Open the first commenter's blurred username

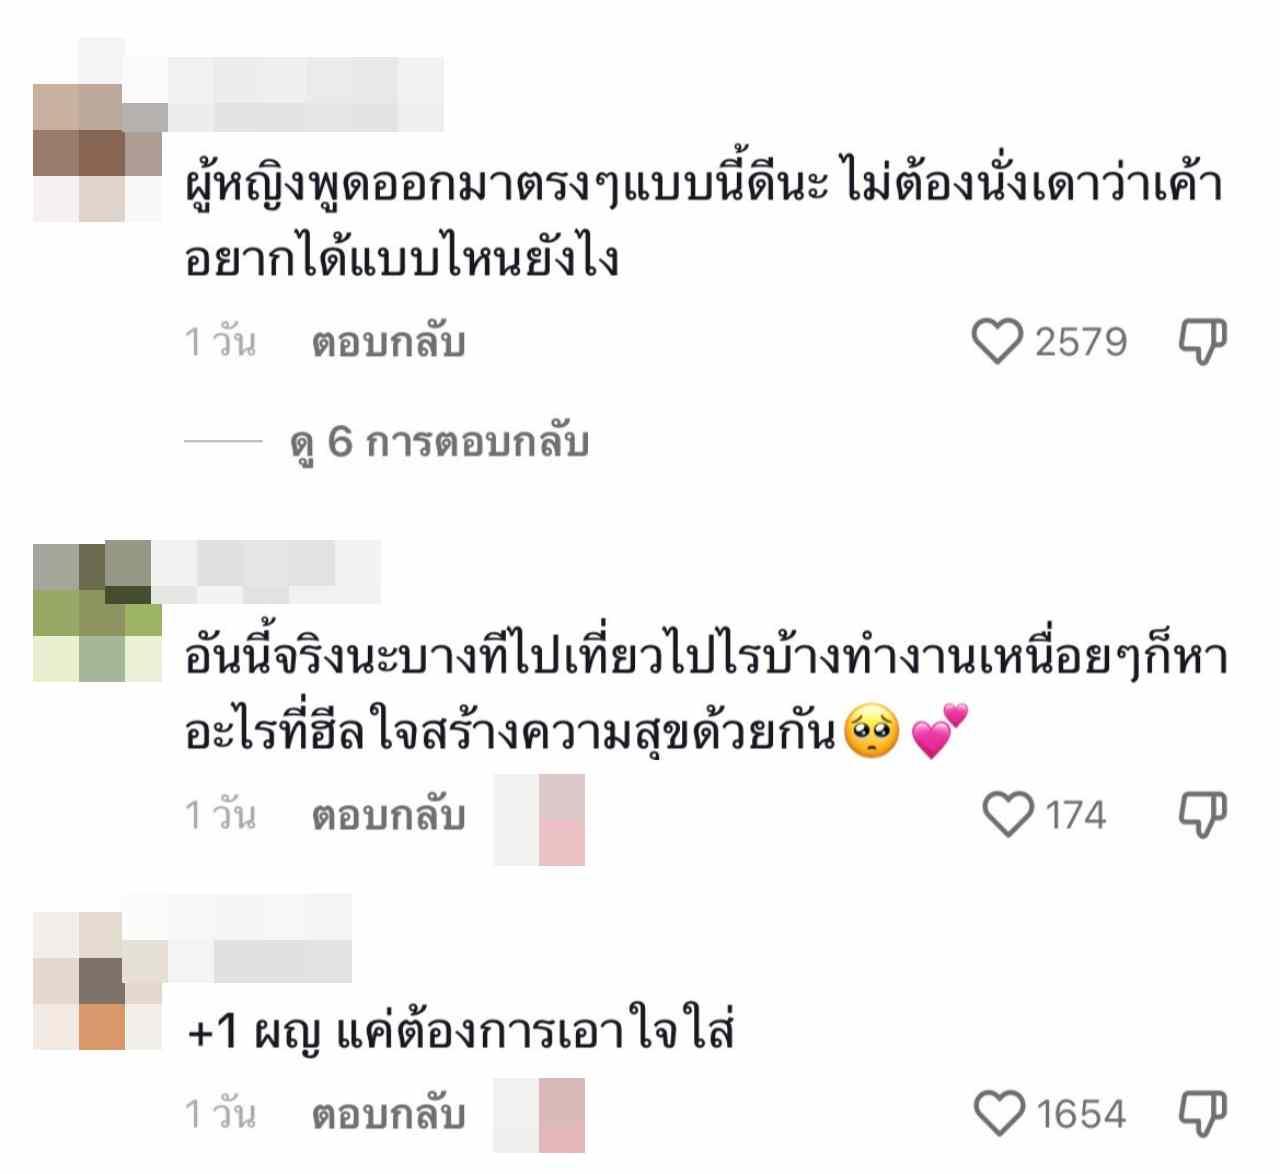305,95
